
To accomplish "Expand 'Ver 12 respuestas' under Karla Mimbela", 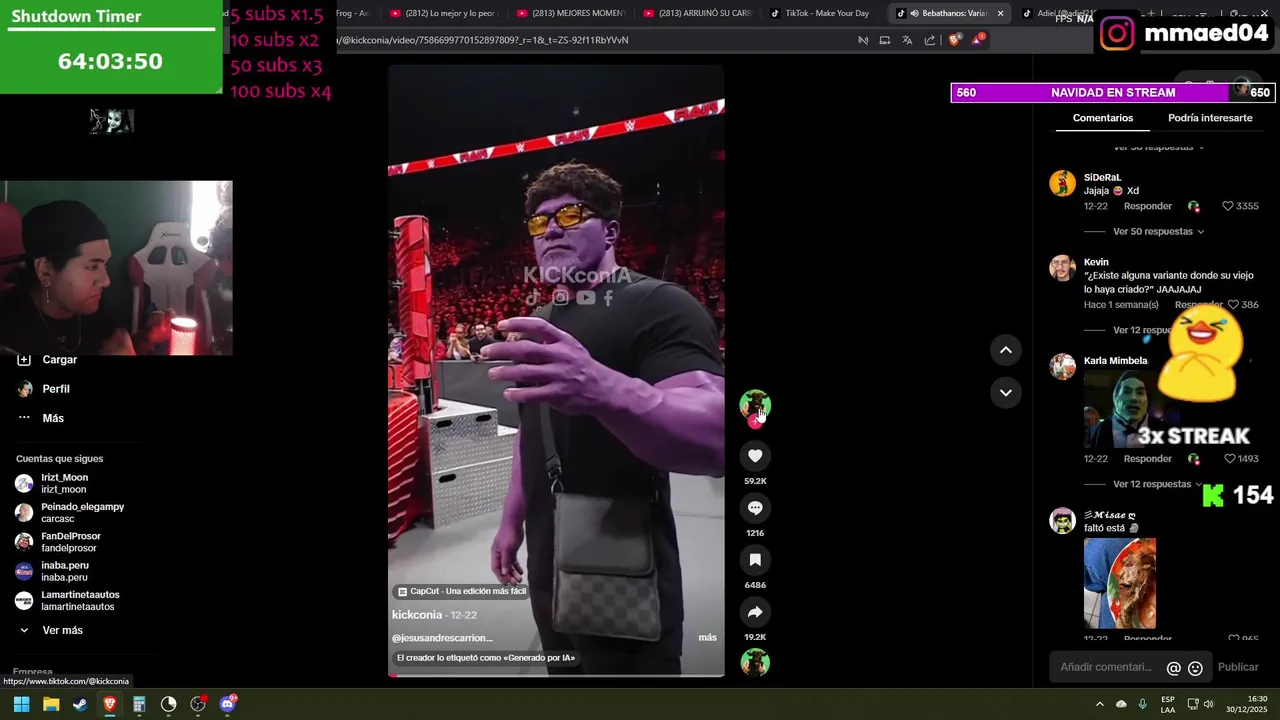I will (x=1158, y=484).
